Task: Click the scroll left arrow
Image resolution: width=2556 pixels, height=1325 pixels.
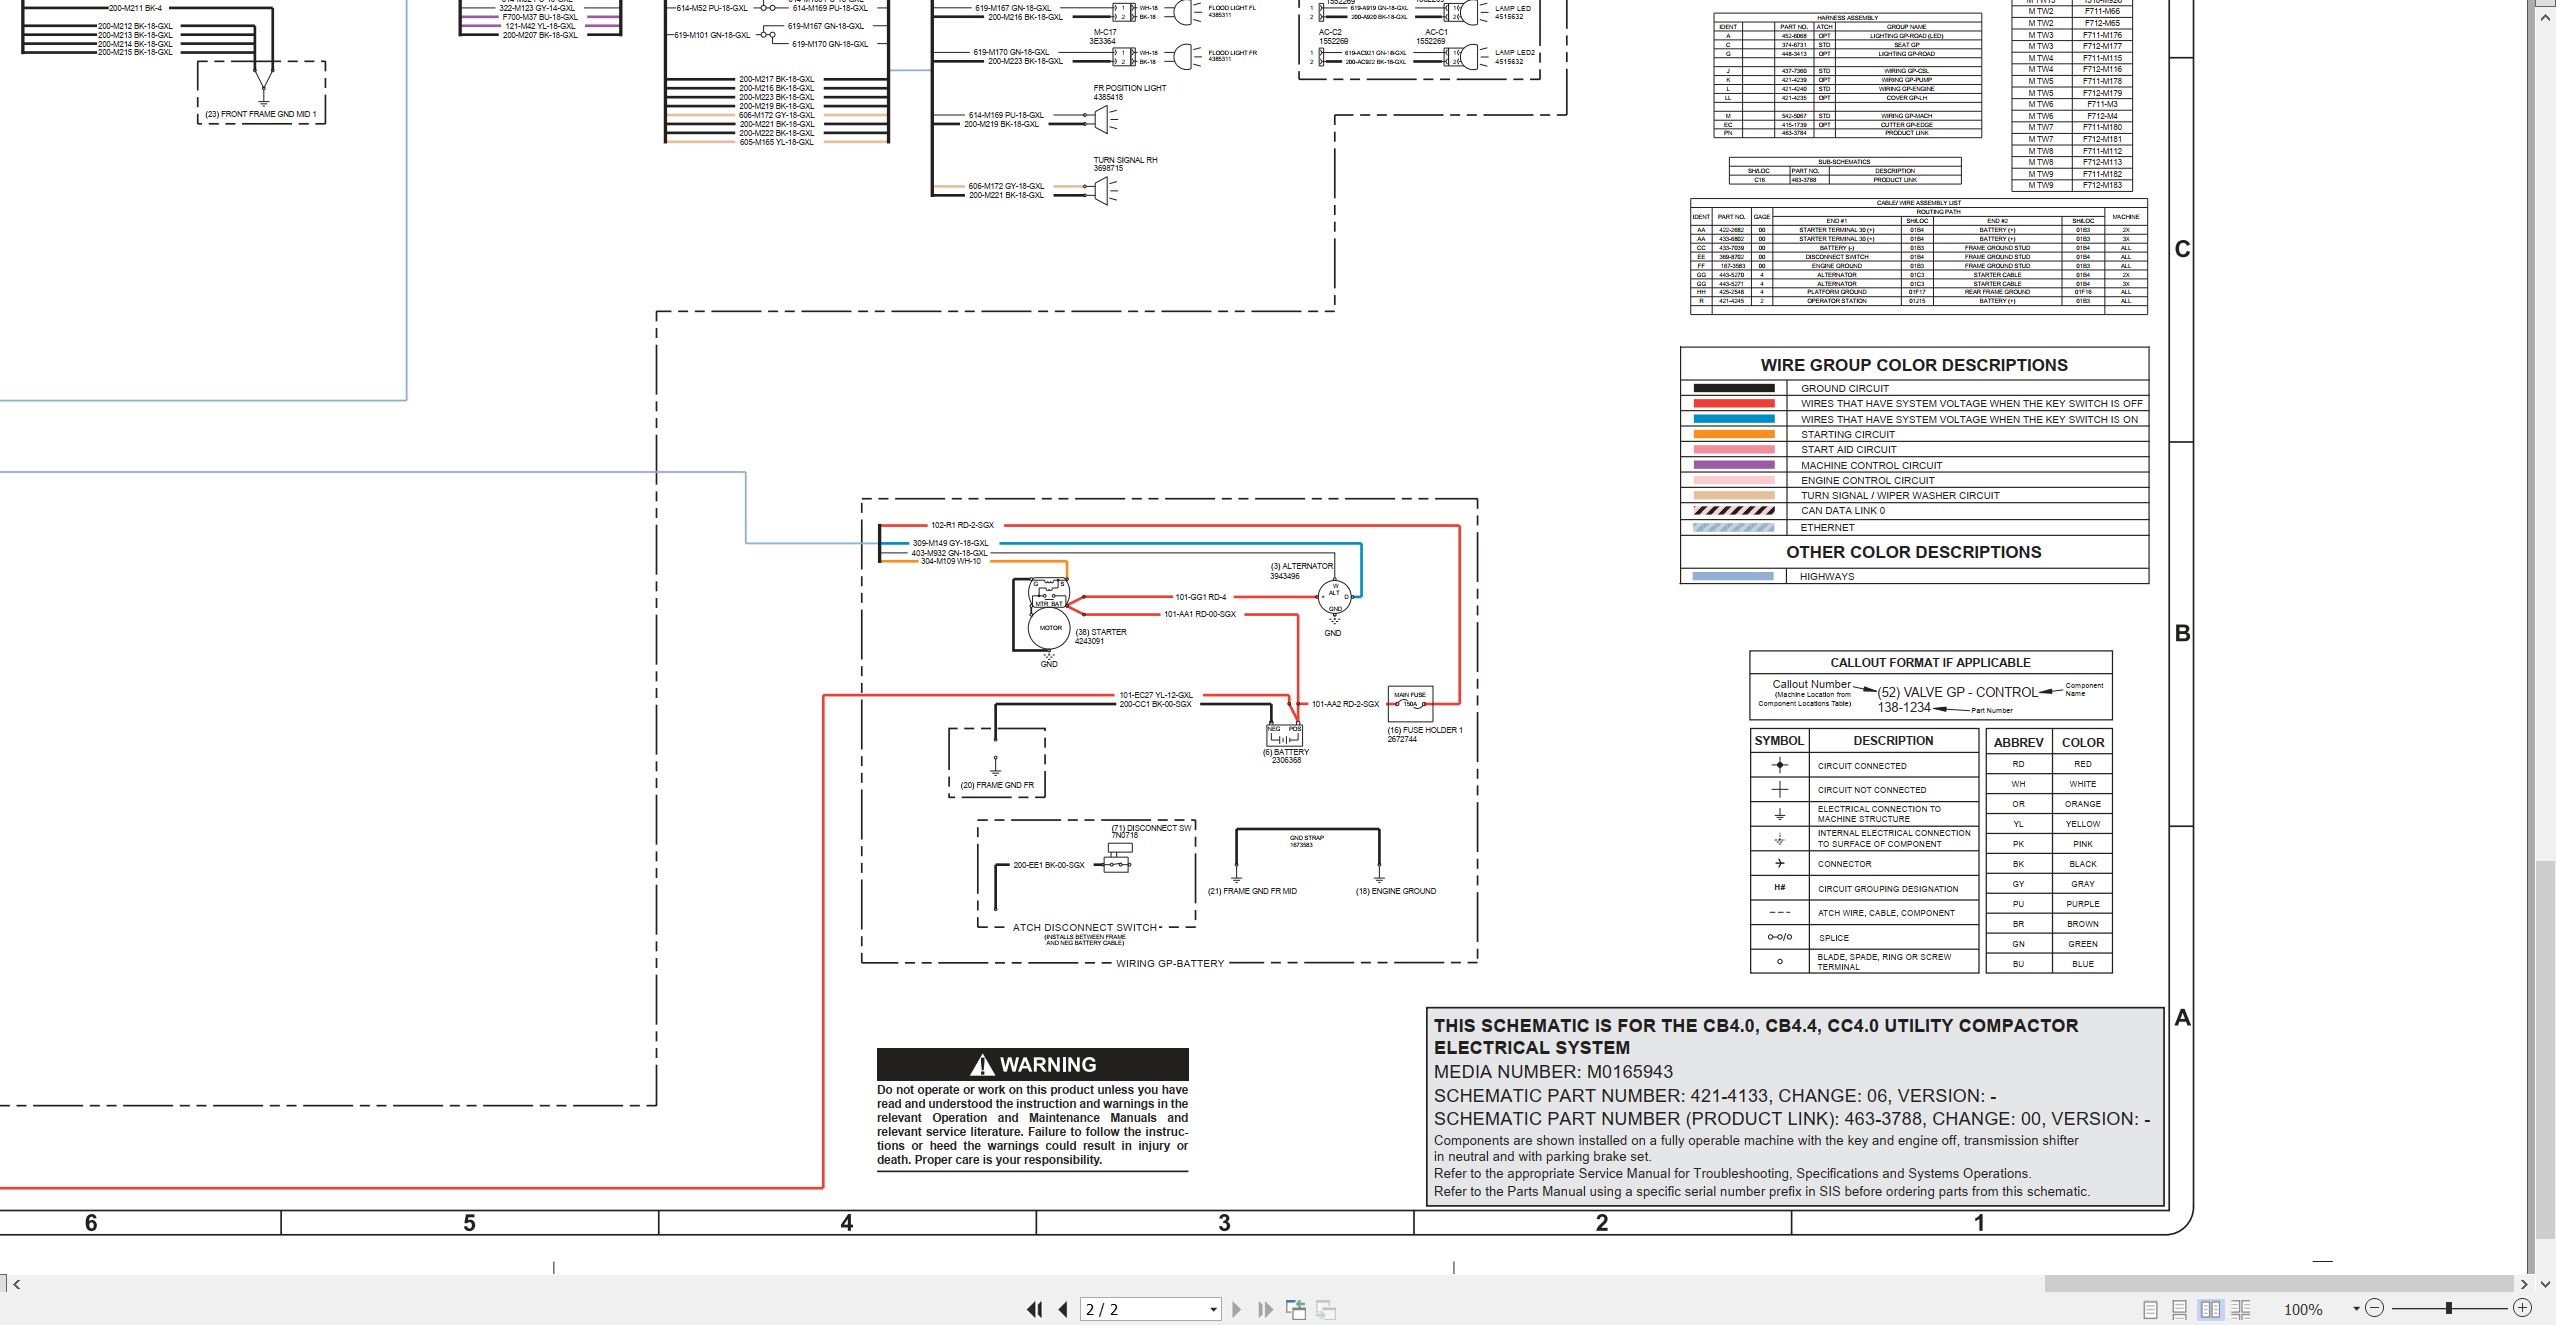Action: click(x=17, y=1284)
